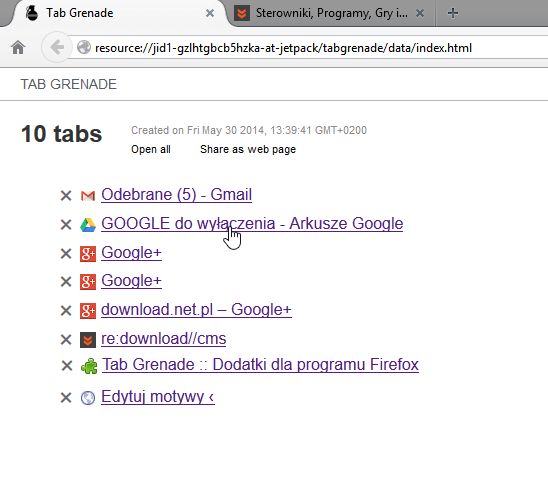Close the Sterowniki, Programy tab
This screenshot has width=548, height=491.
[420, 13]
